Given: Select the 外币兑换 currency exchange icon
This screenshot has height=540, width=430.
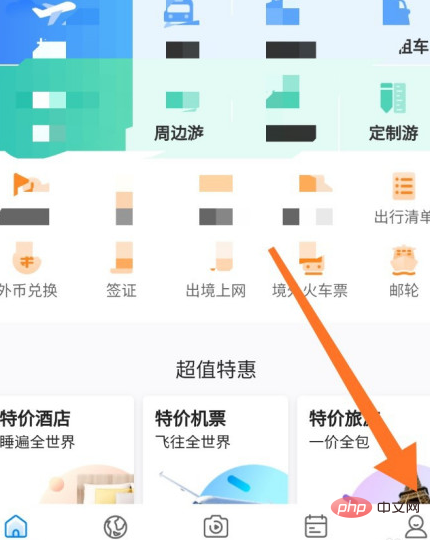Looking at the screenshot, I should click(28, 270).
